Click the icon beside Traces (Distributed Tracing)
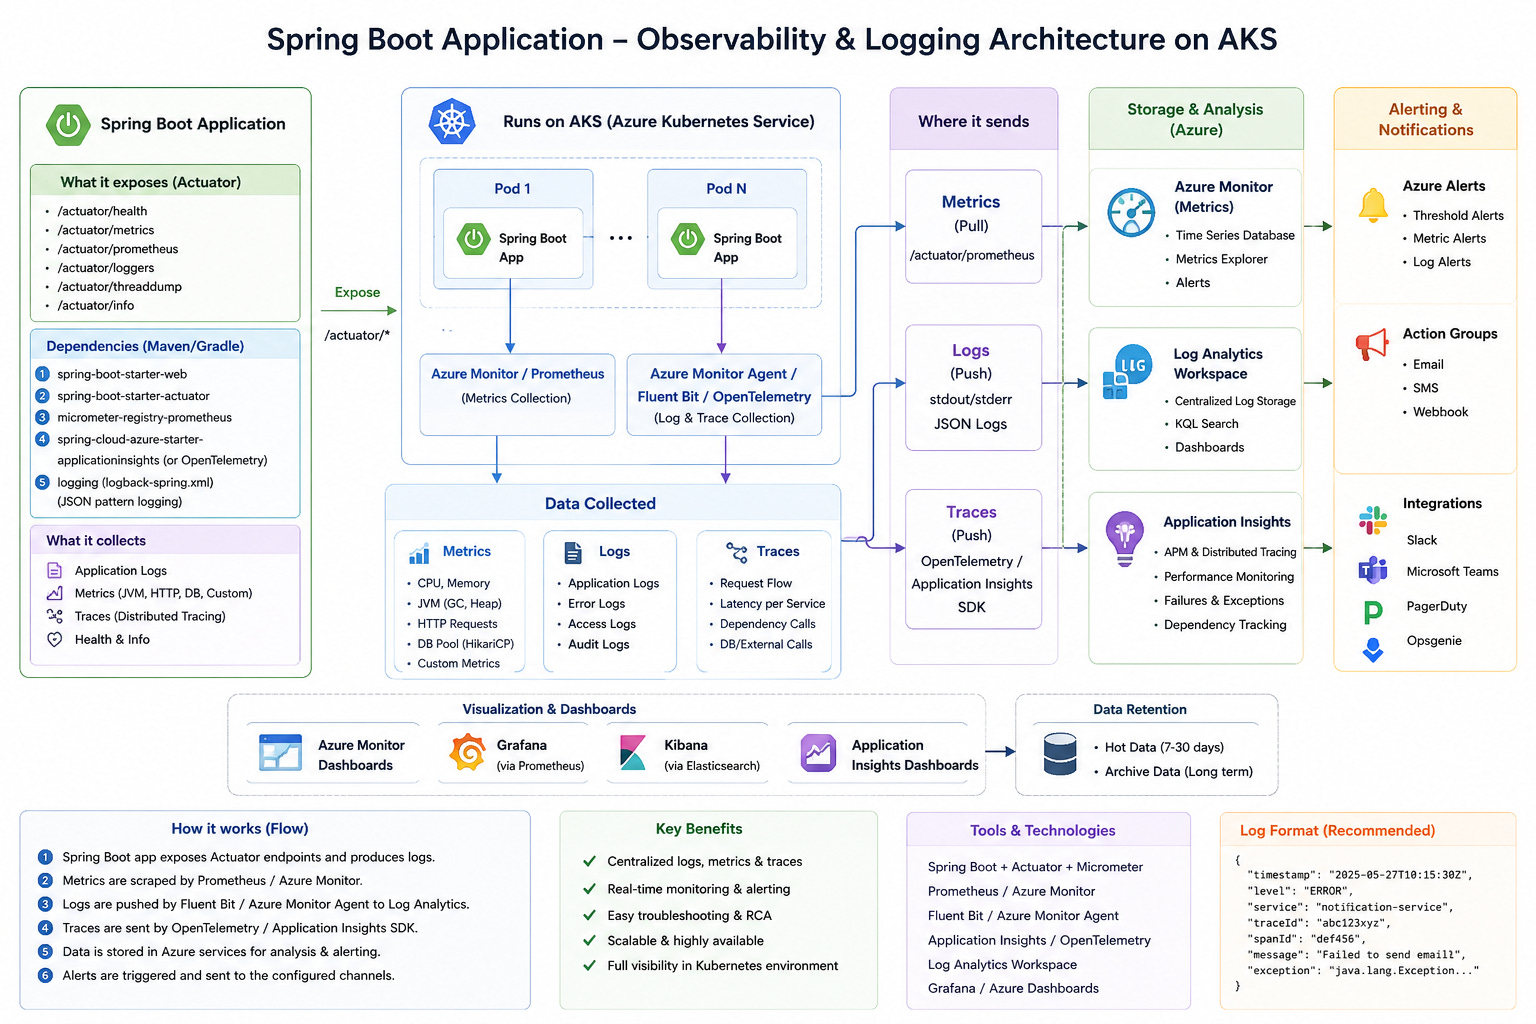1536x1024 pixels. tap(55, 617)
